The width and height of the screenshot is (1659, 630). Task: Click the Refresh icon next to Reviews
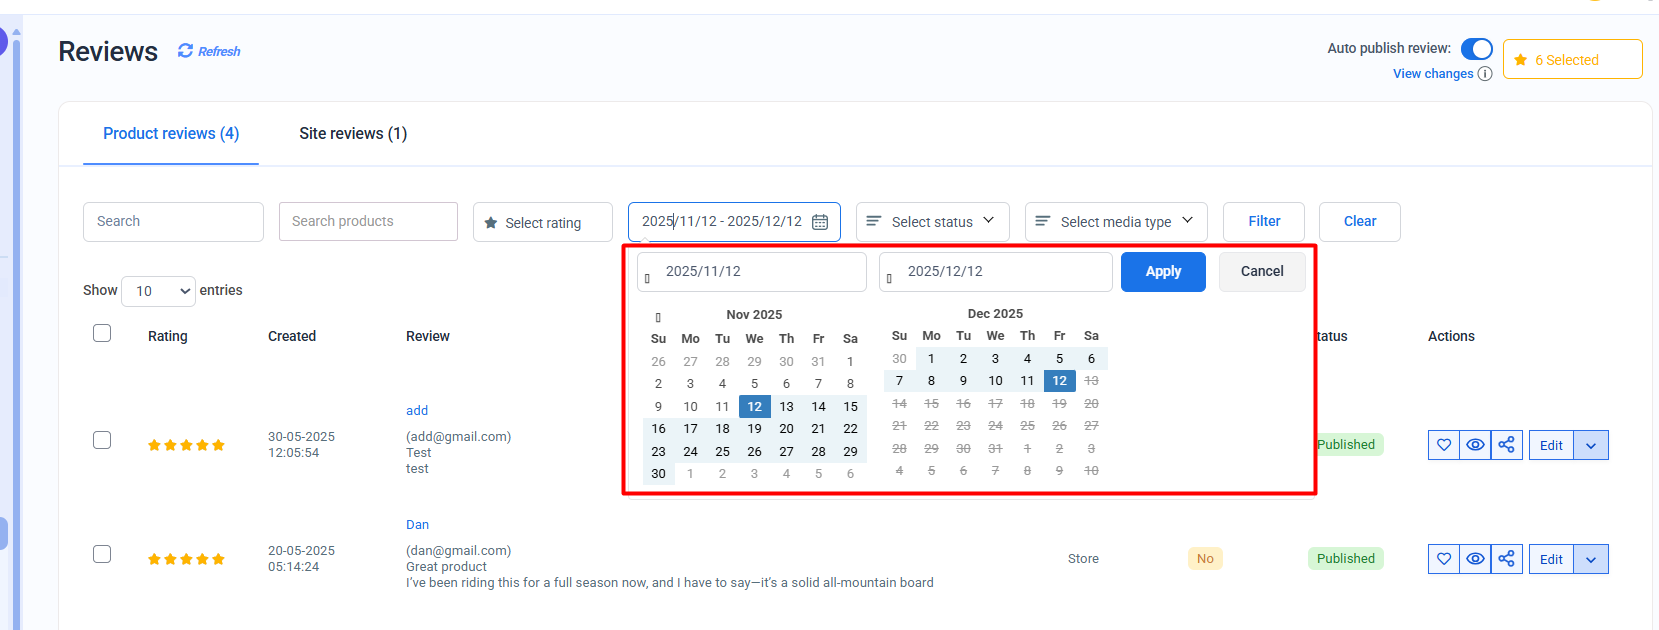pos(186,51)
